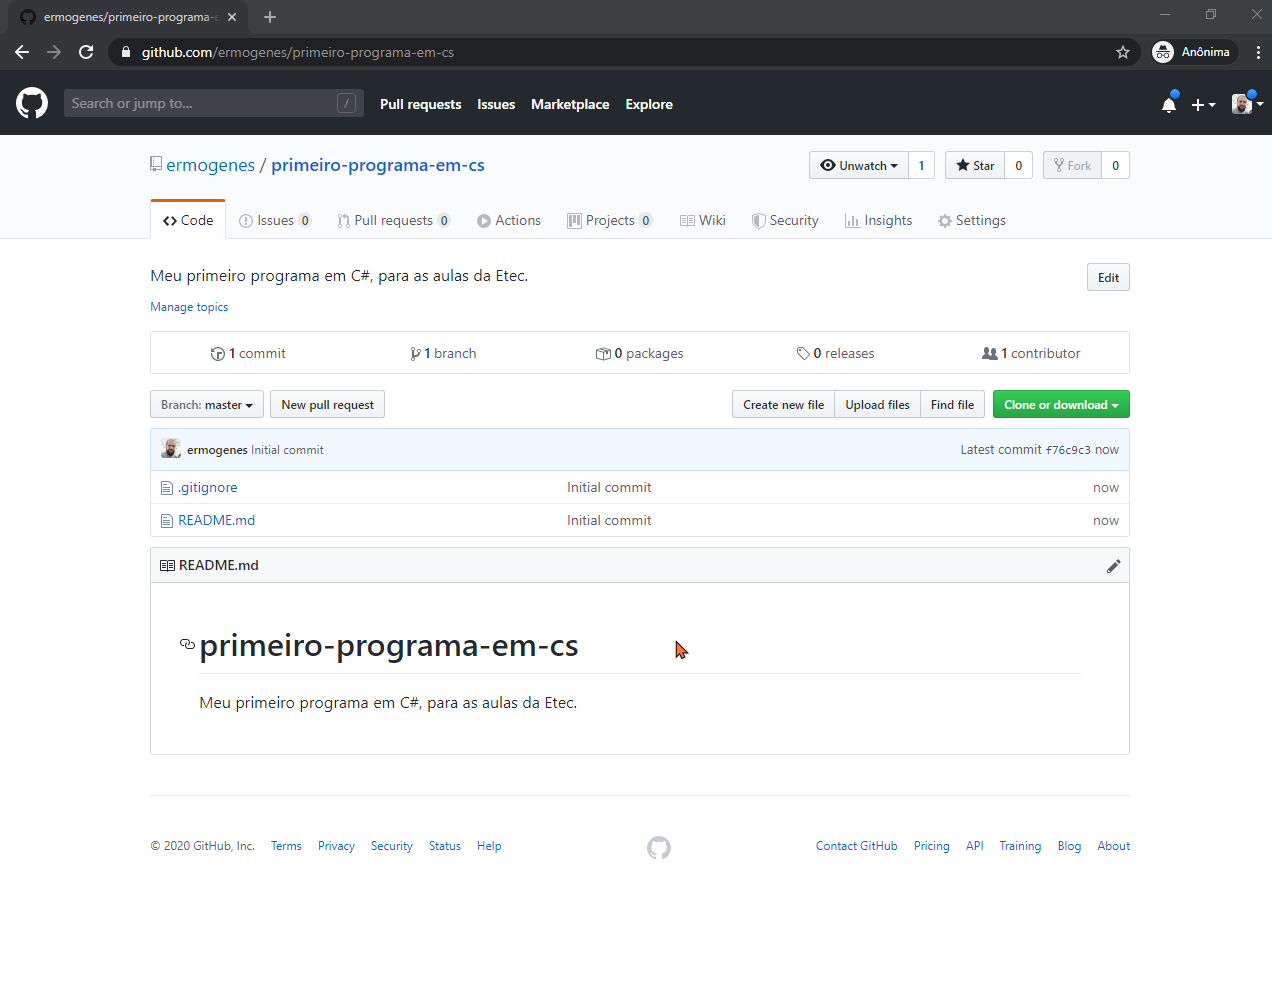Go to Explore
This screenshot has width=1272, height=984.
tap(649, 104)
